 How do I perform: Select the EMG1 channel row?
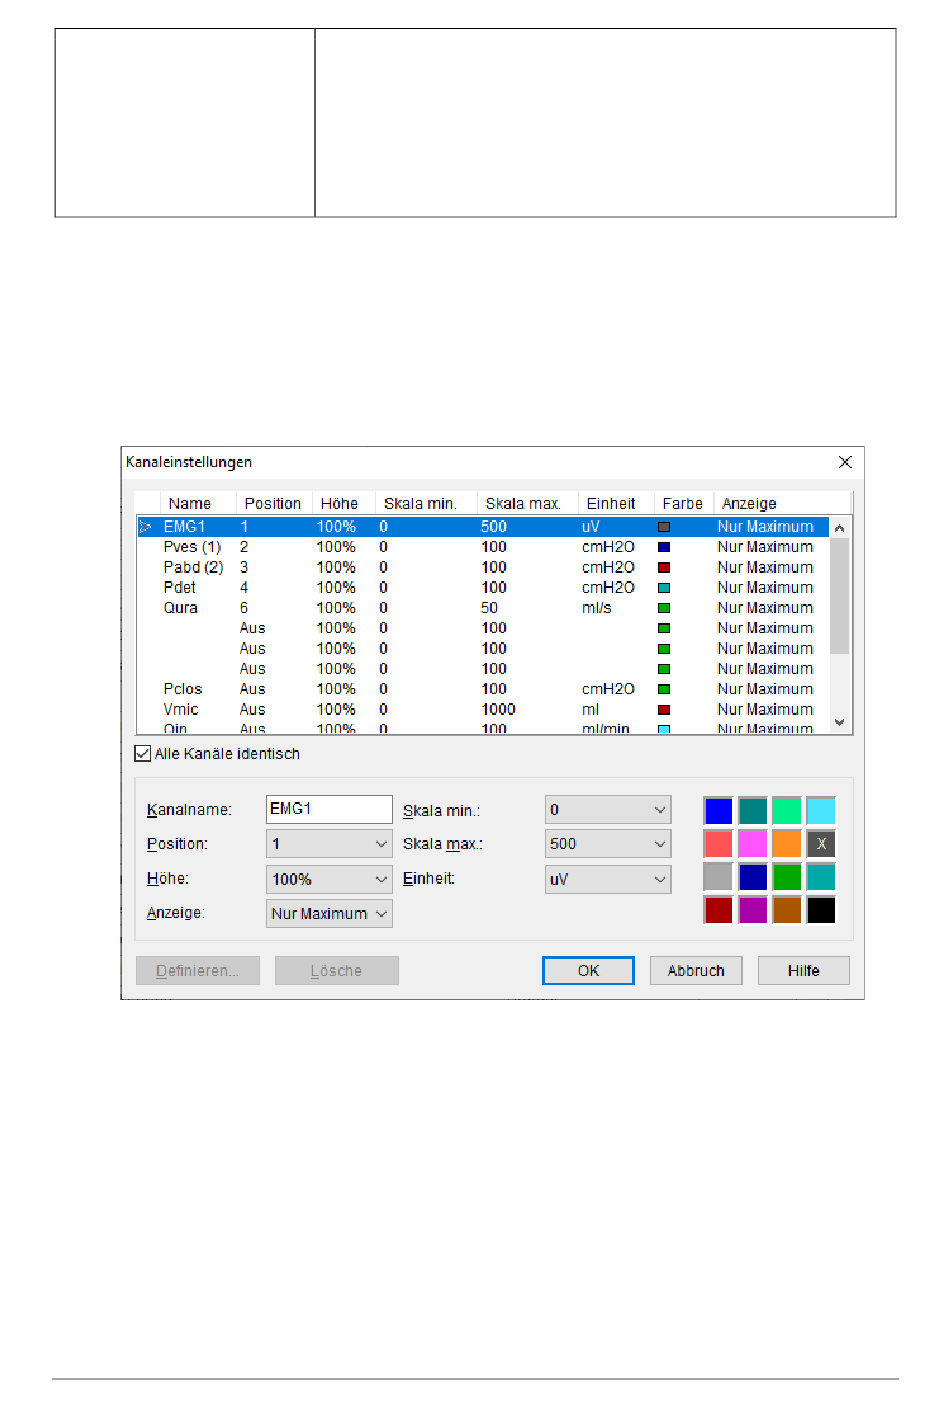coord(484,527)
